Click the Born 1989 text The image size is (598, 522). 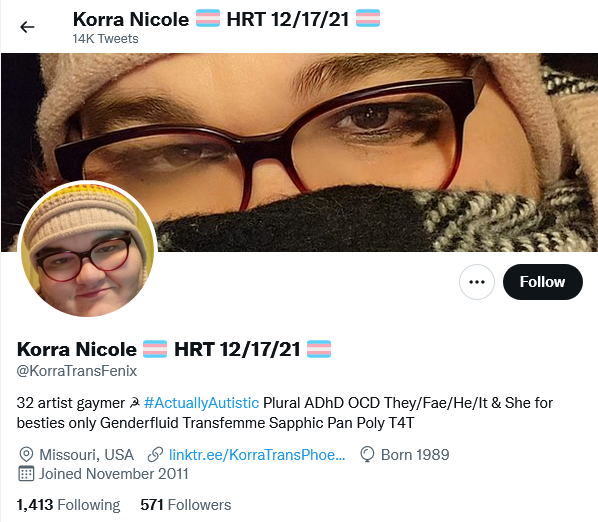coord(415,455)
